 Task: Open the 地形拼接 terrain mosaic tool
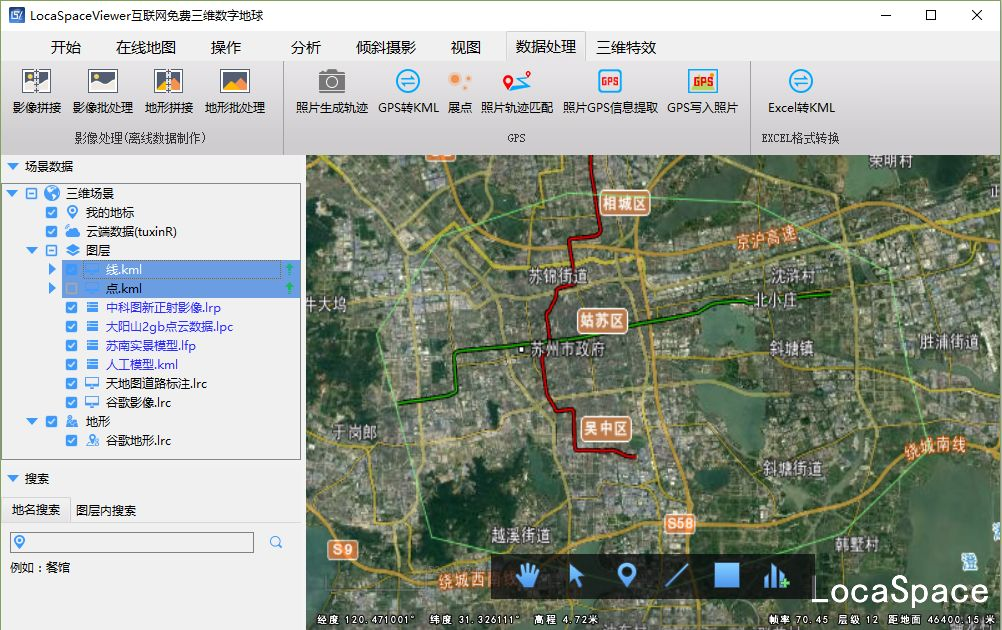point(169,91)
